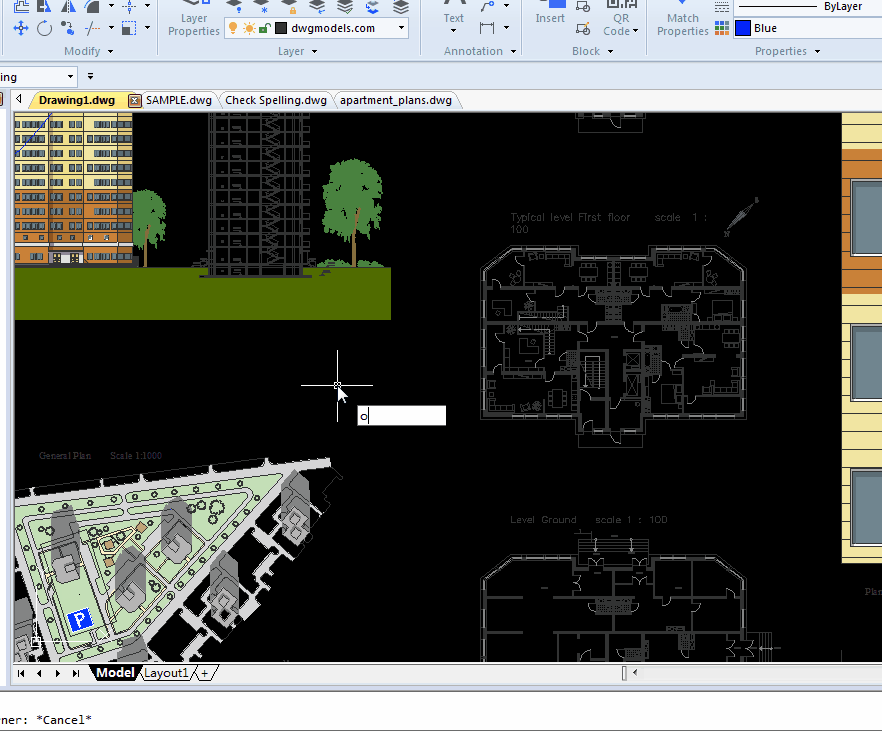
Task: Click the Layer Off tool with bulb
Action: tap(234, 7)
